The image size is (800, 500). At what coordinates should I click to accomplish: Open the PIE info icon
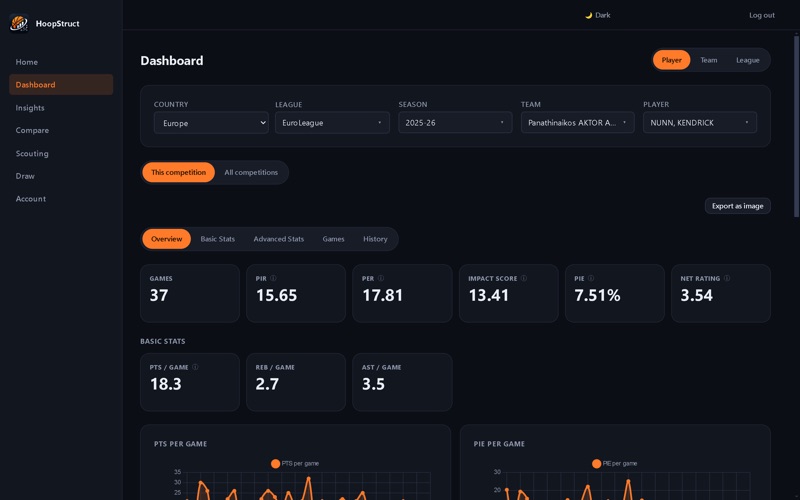click(591, 278)
